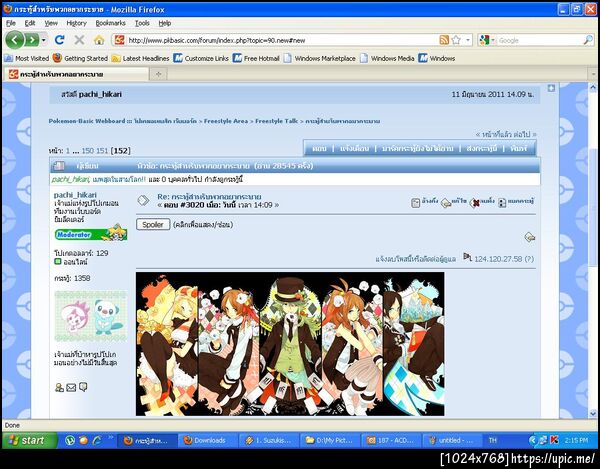This screenshot has width=600, height=469.
Task: Open the search engine selector dropdown
Action: pos(487,40)
